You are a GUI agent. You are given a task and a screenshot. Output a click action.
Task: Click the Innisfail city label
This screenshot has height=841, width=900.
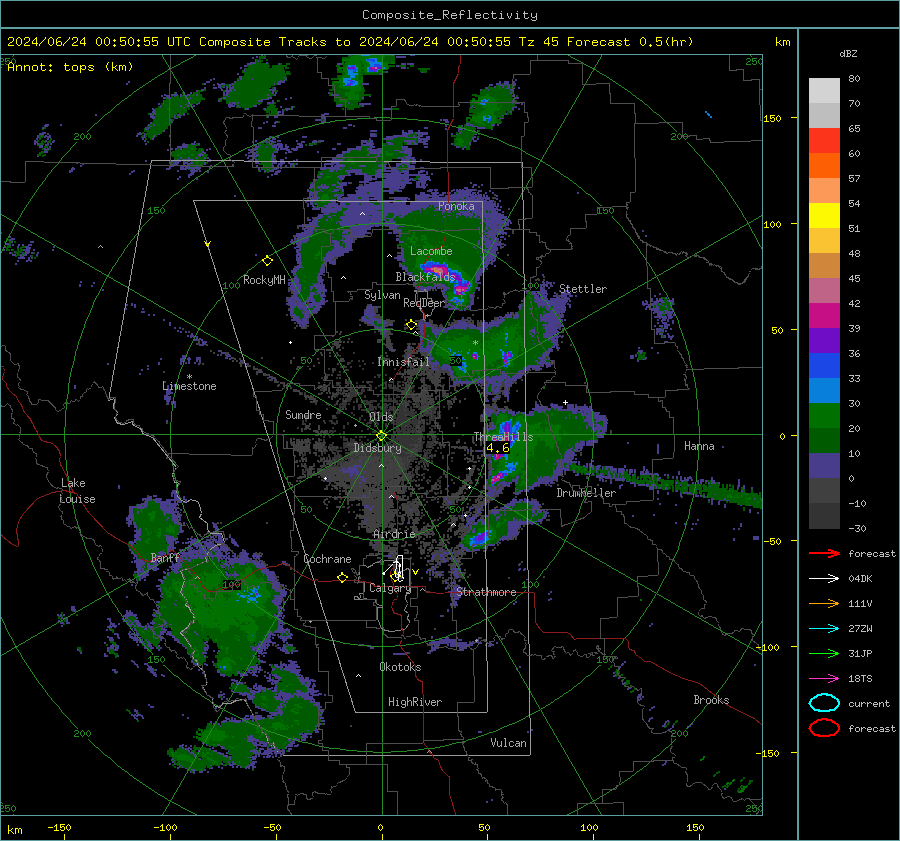click(403, 362)
